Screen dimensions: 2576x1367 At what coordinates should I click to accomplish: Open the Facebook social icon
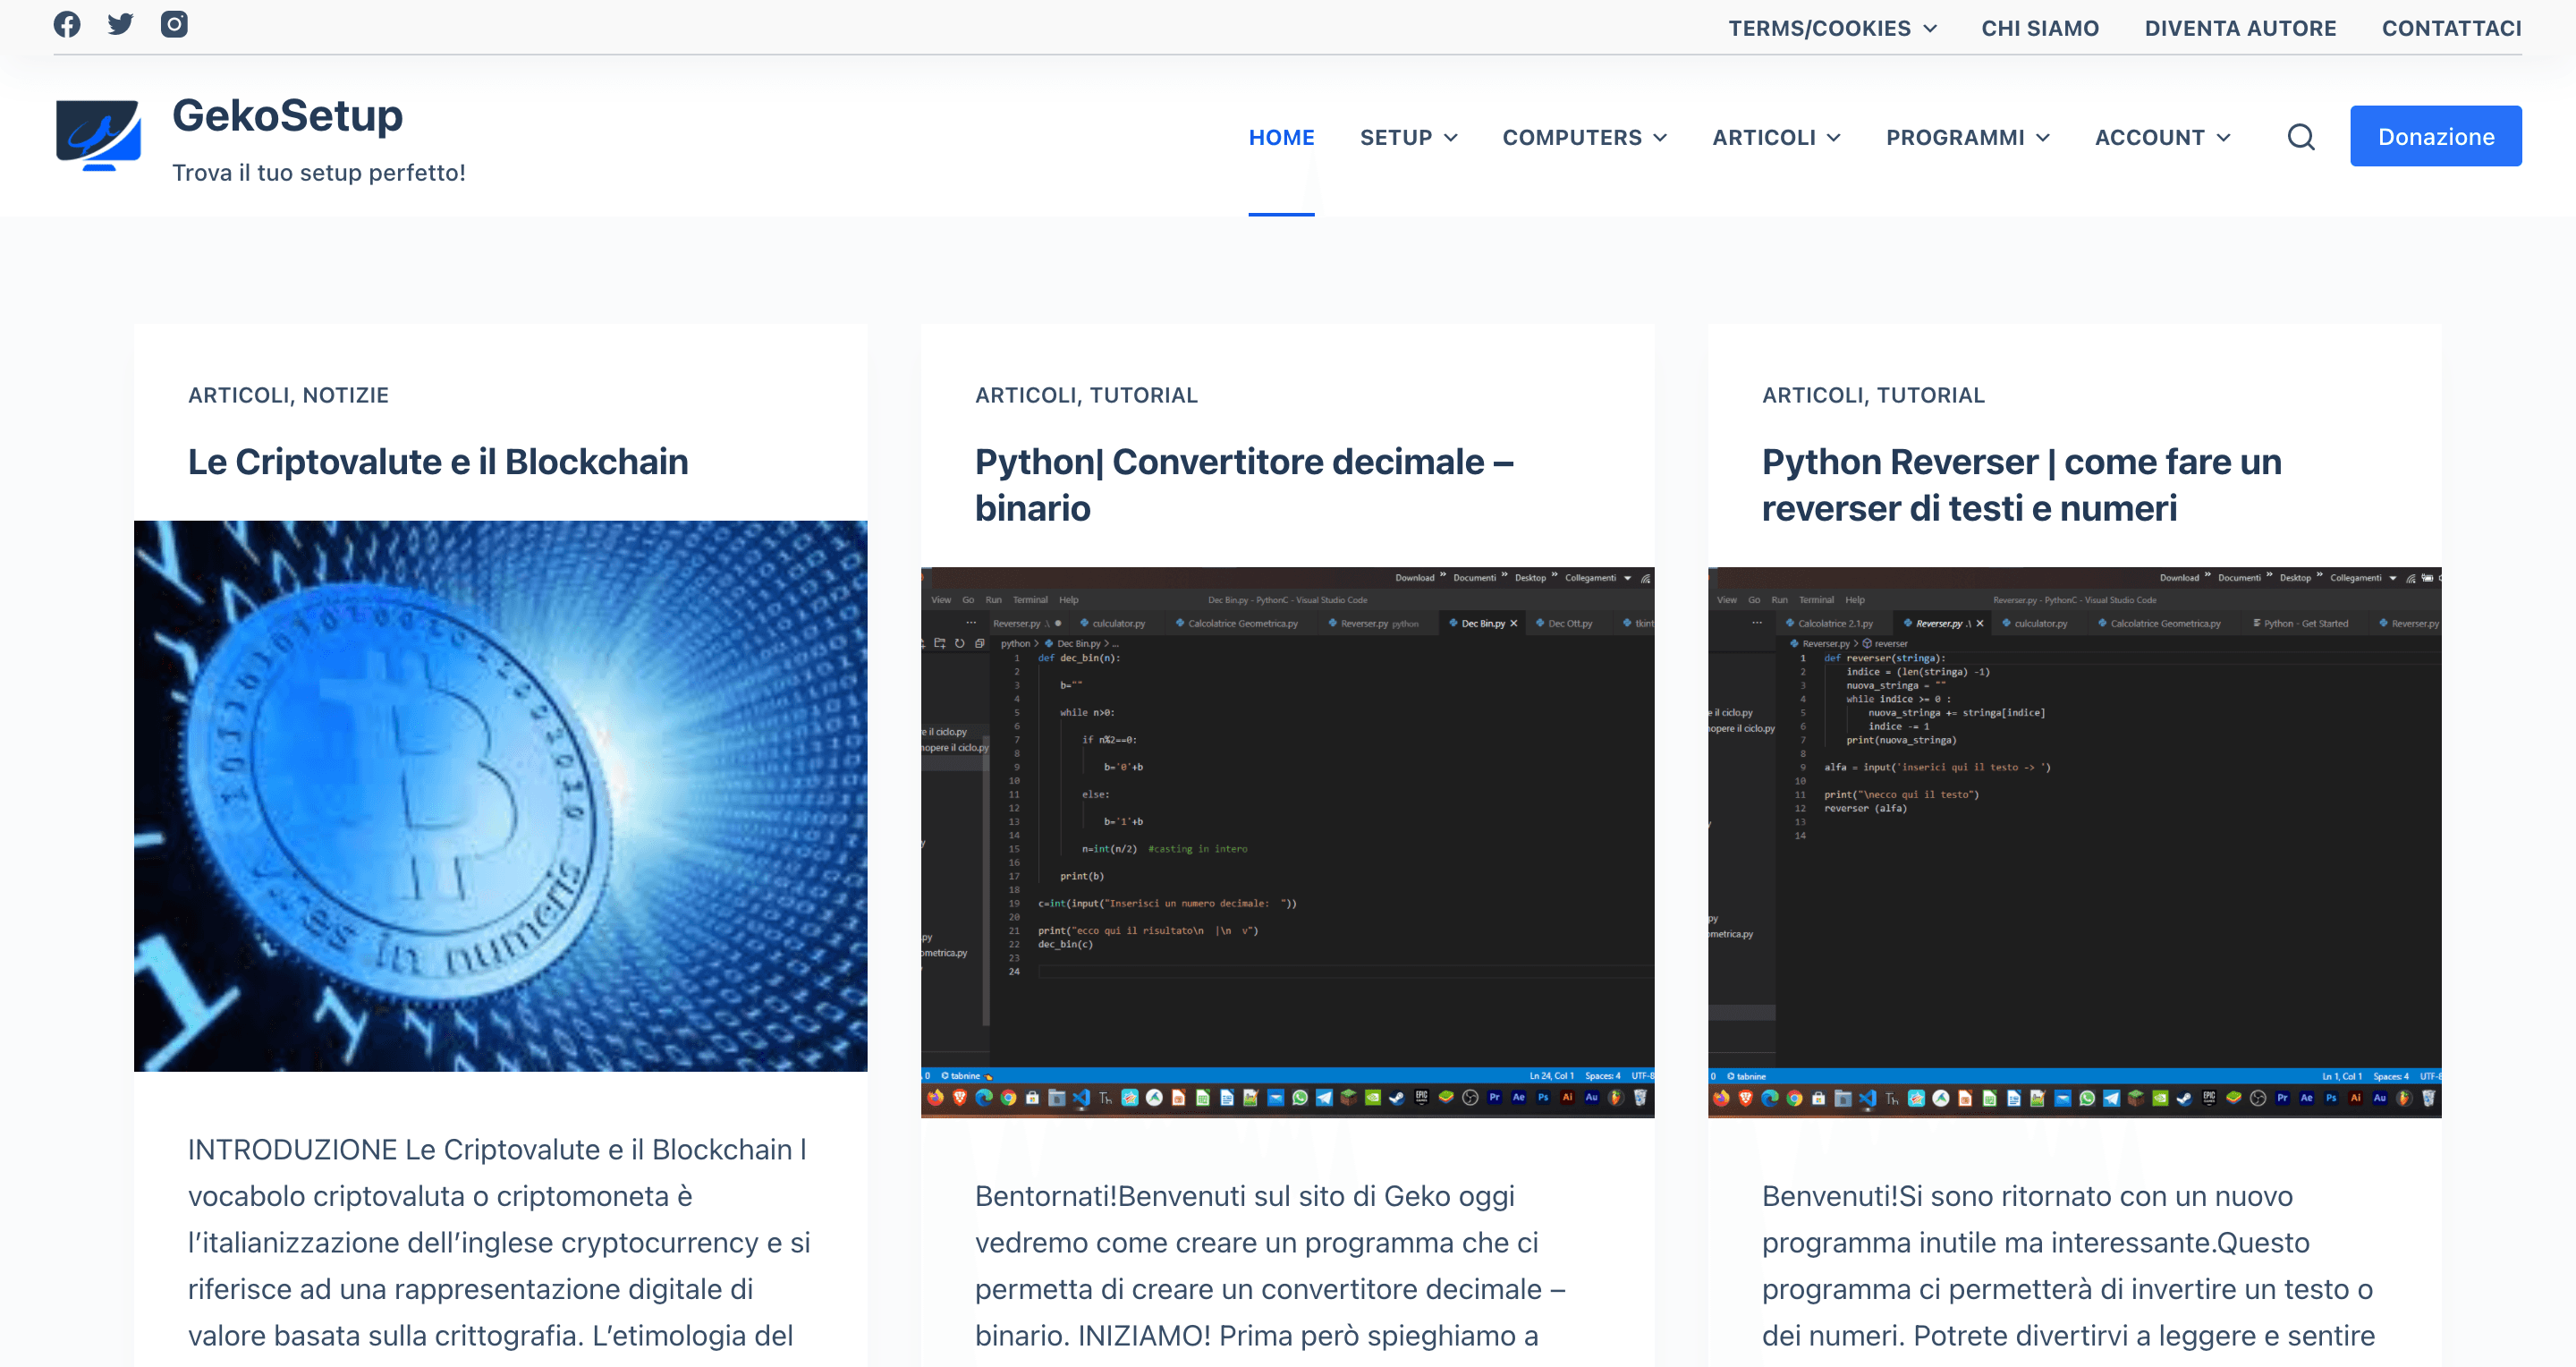(67, 24)
